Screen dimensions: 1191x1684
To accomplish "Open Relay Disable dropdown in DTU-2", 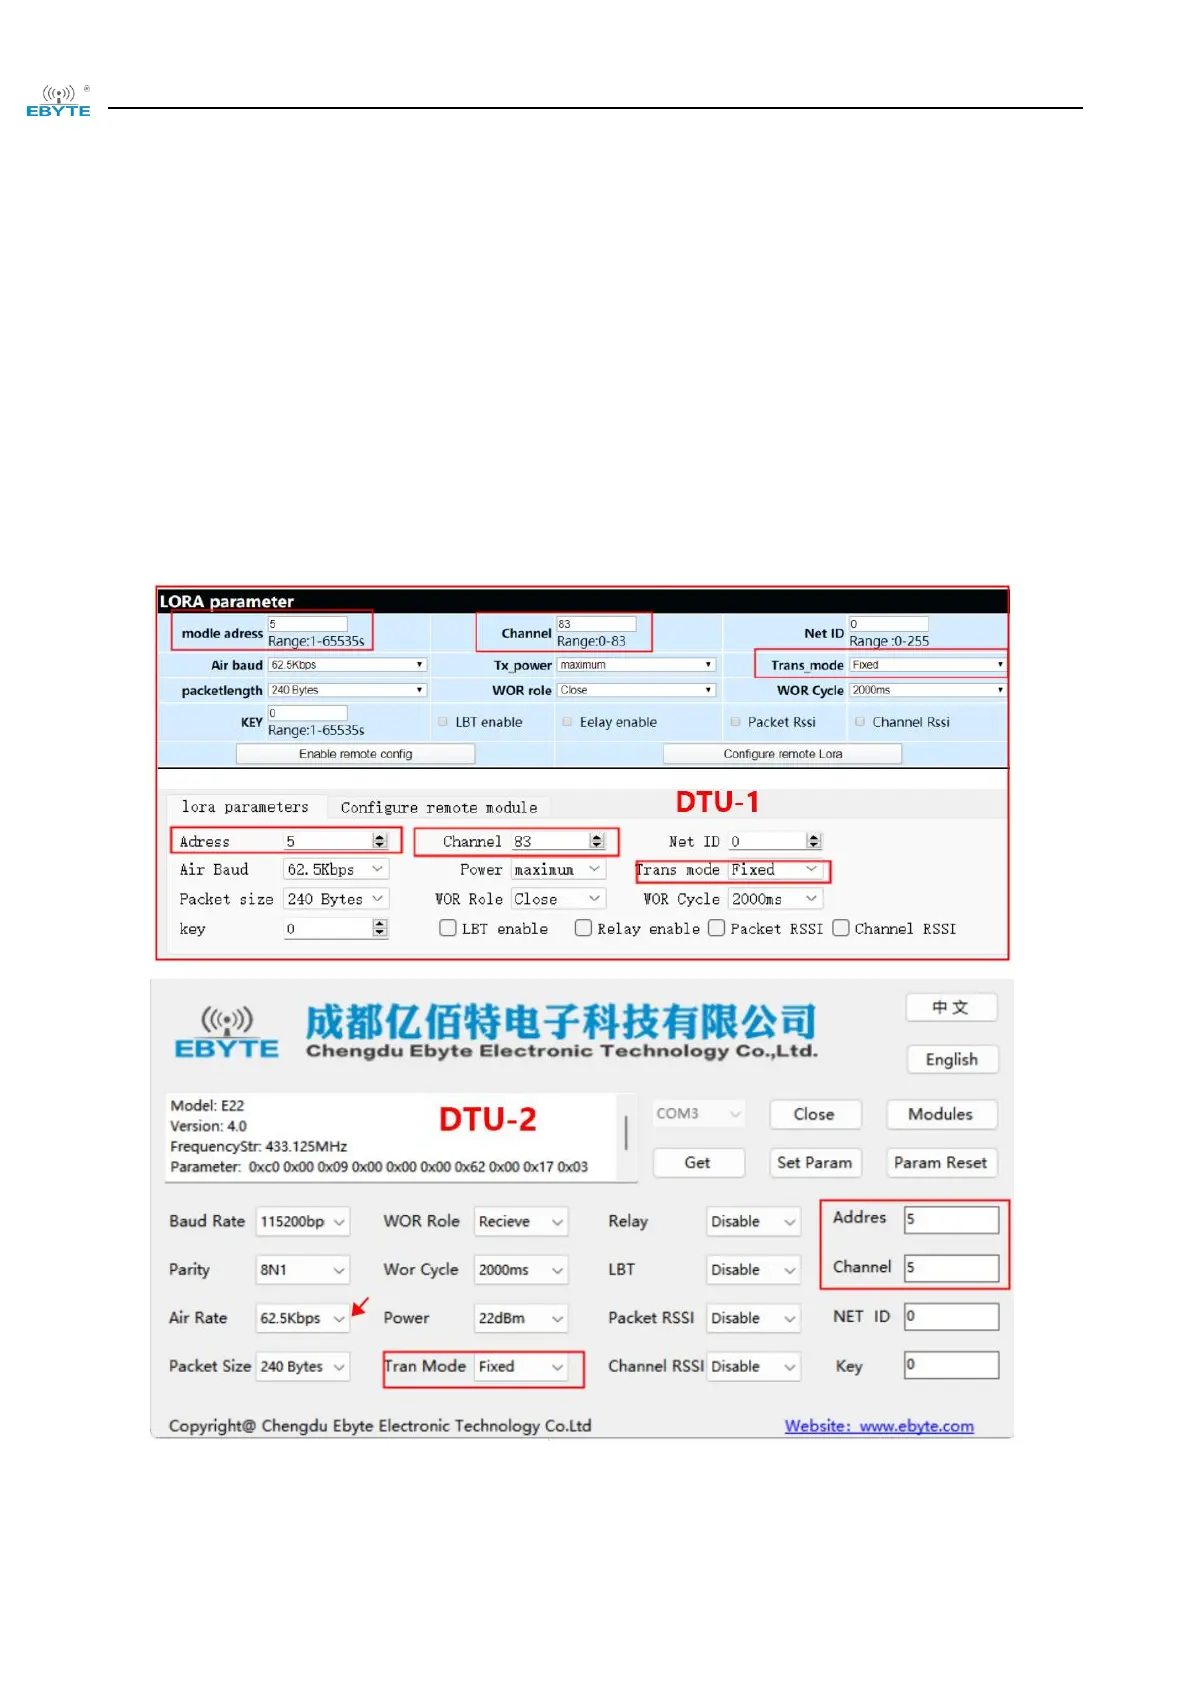I will [753, 1221].
